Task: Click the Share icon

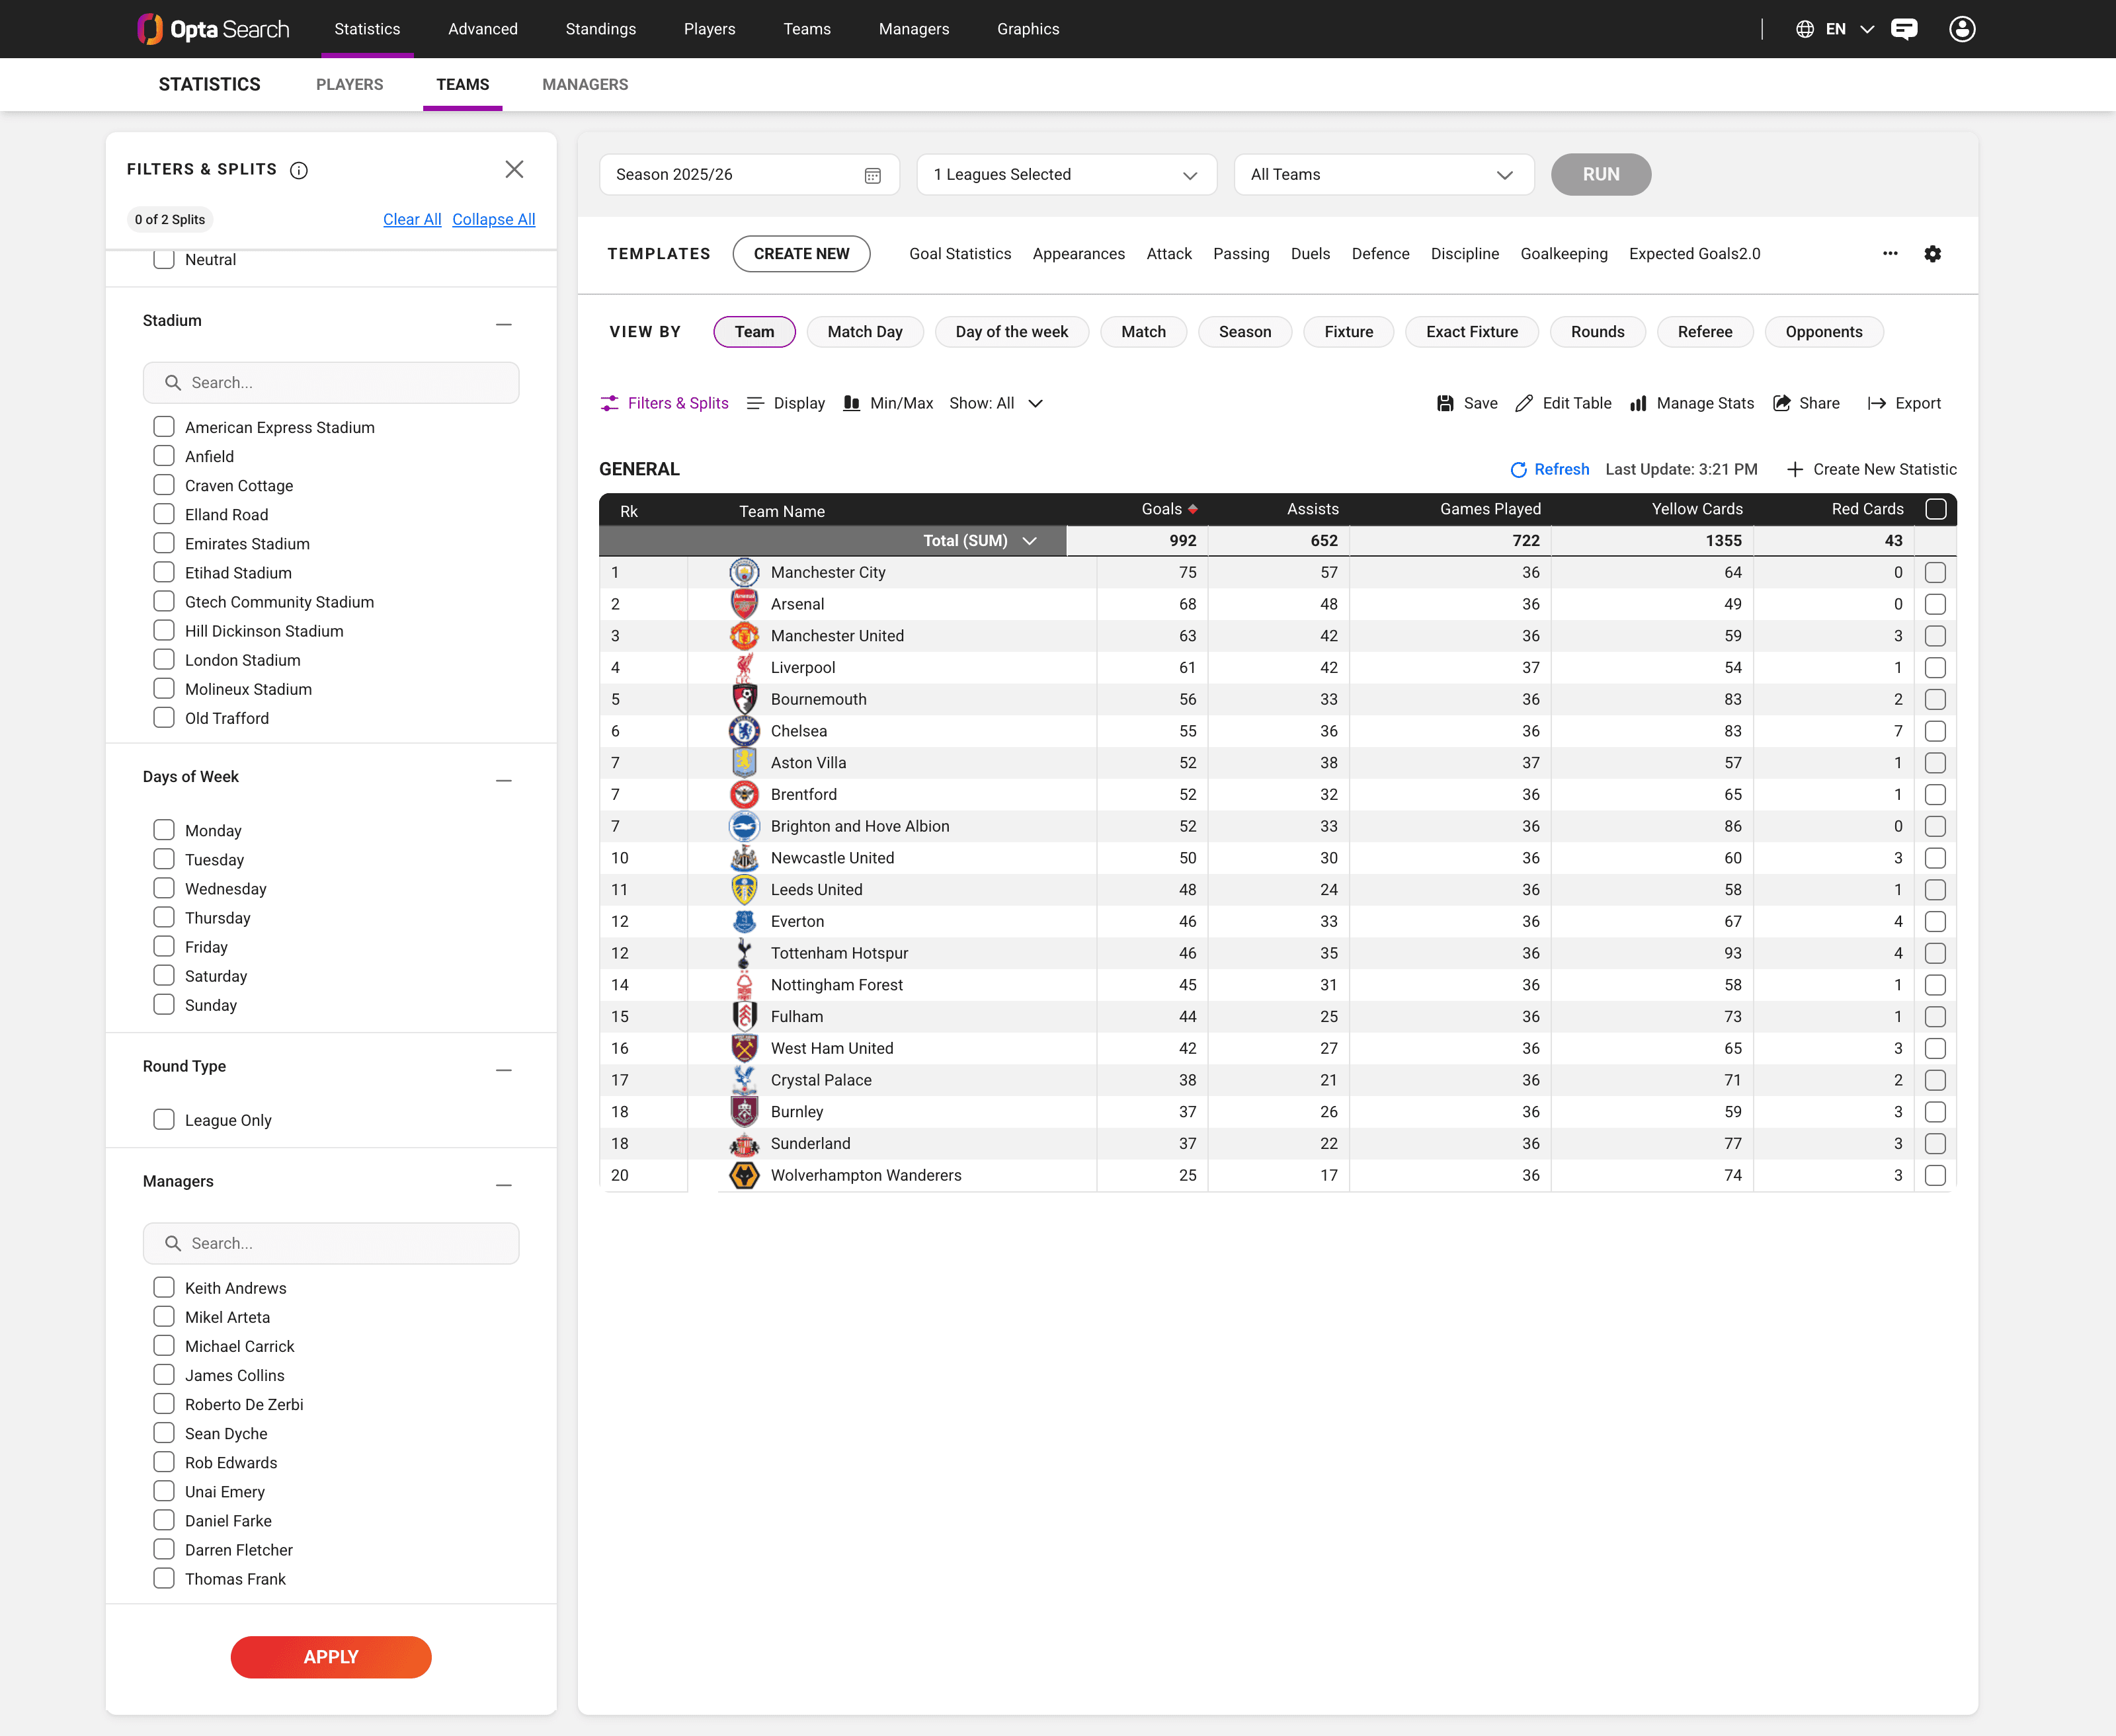Action: [x=1782, y=403]
